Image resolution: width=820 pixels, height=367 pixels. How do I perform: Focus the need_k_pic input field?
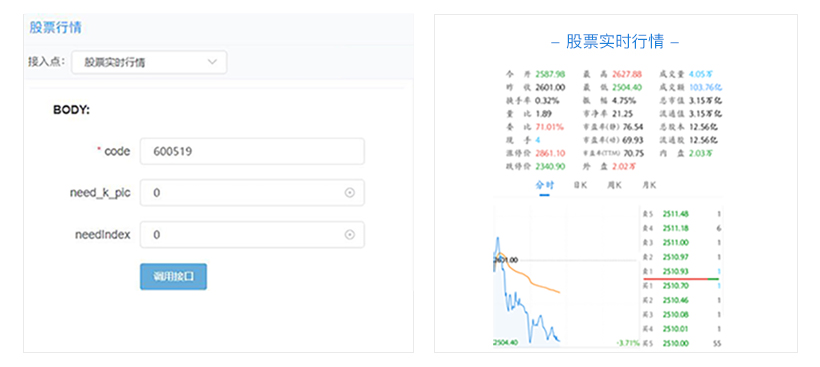(252, 193)
